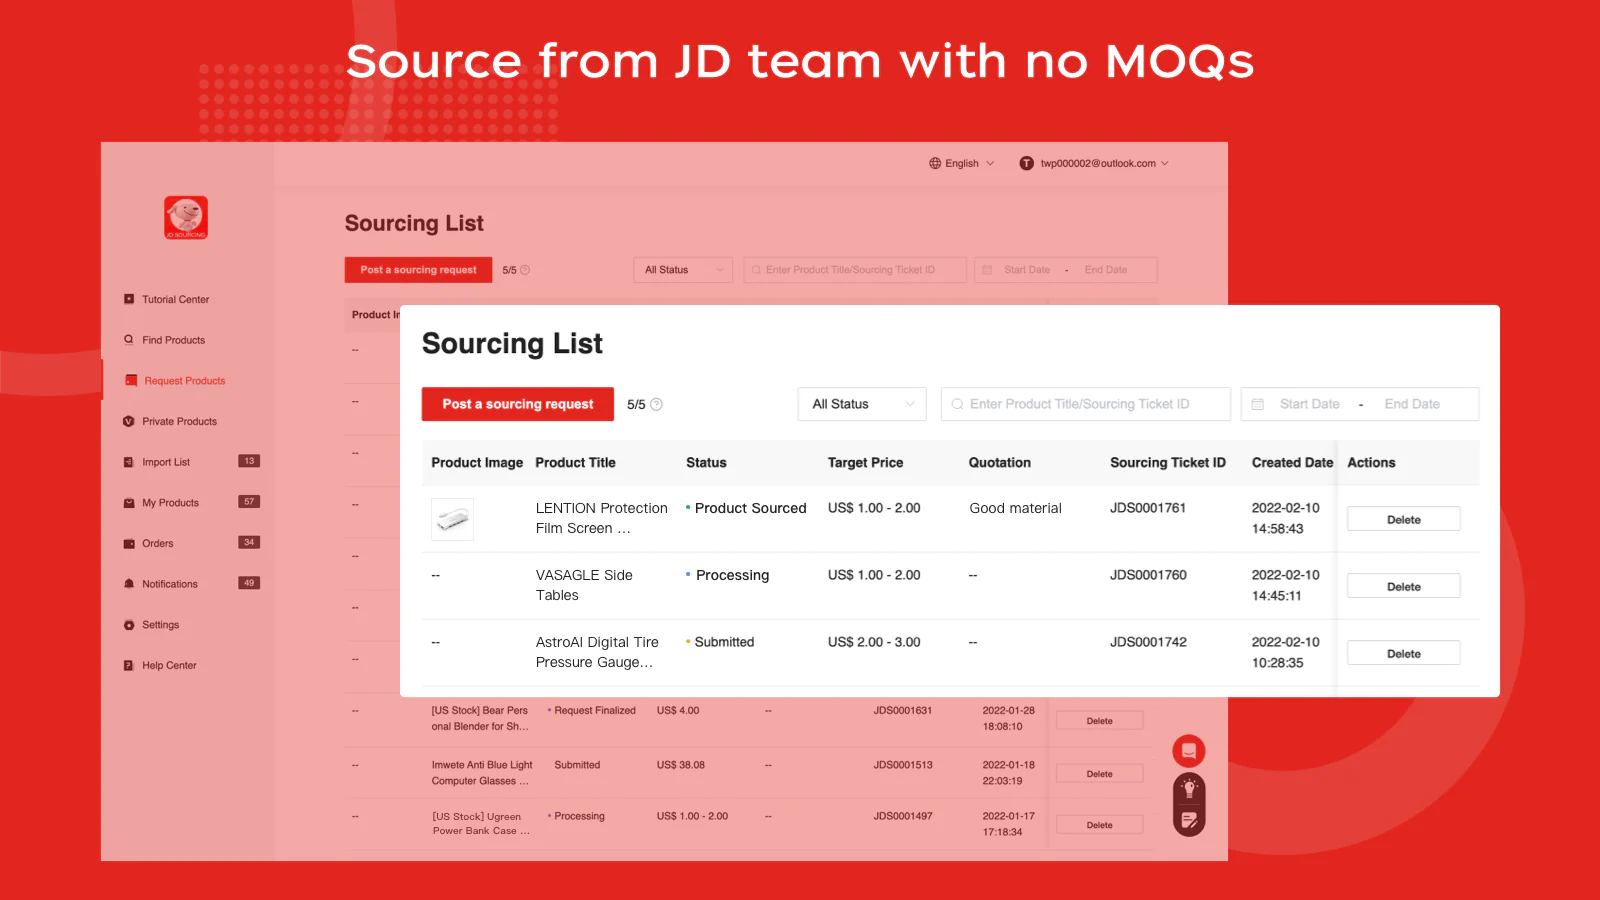Click the Import List badge 13
Viewport: 1600px width, 900px height.
(x=249, y=461)
